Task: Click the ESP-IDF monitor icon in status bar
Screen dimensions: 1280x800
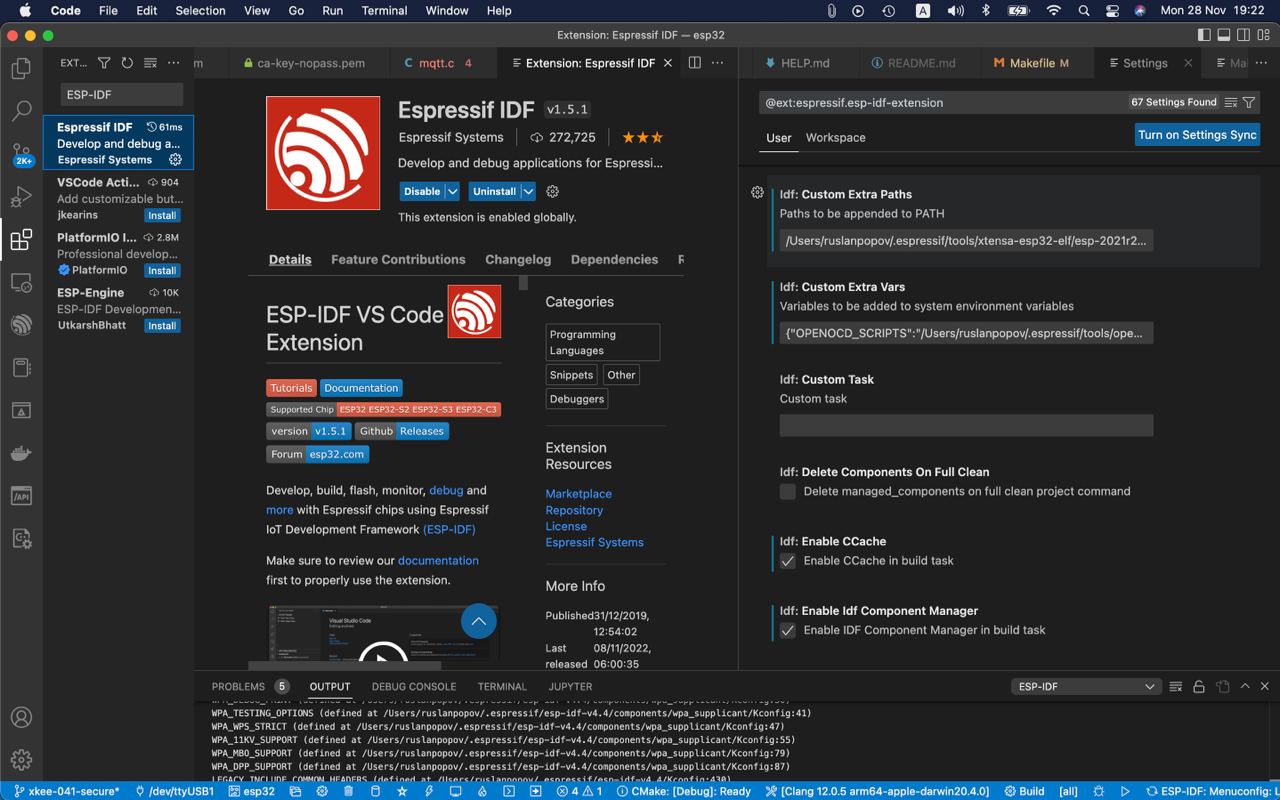Action: pos(455,791)
